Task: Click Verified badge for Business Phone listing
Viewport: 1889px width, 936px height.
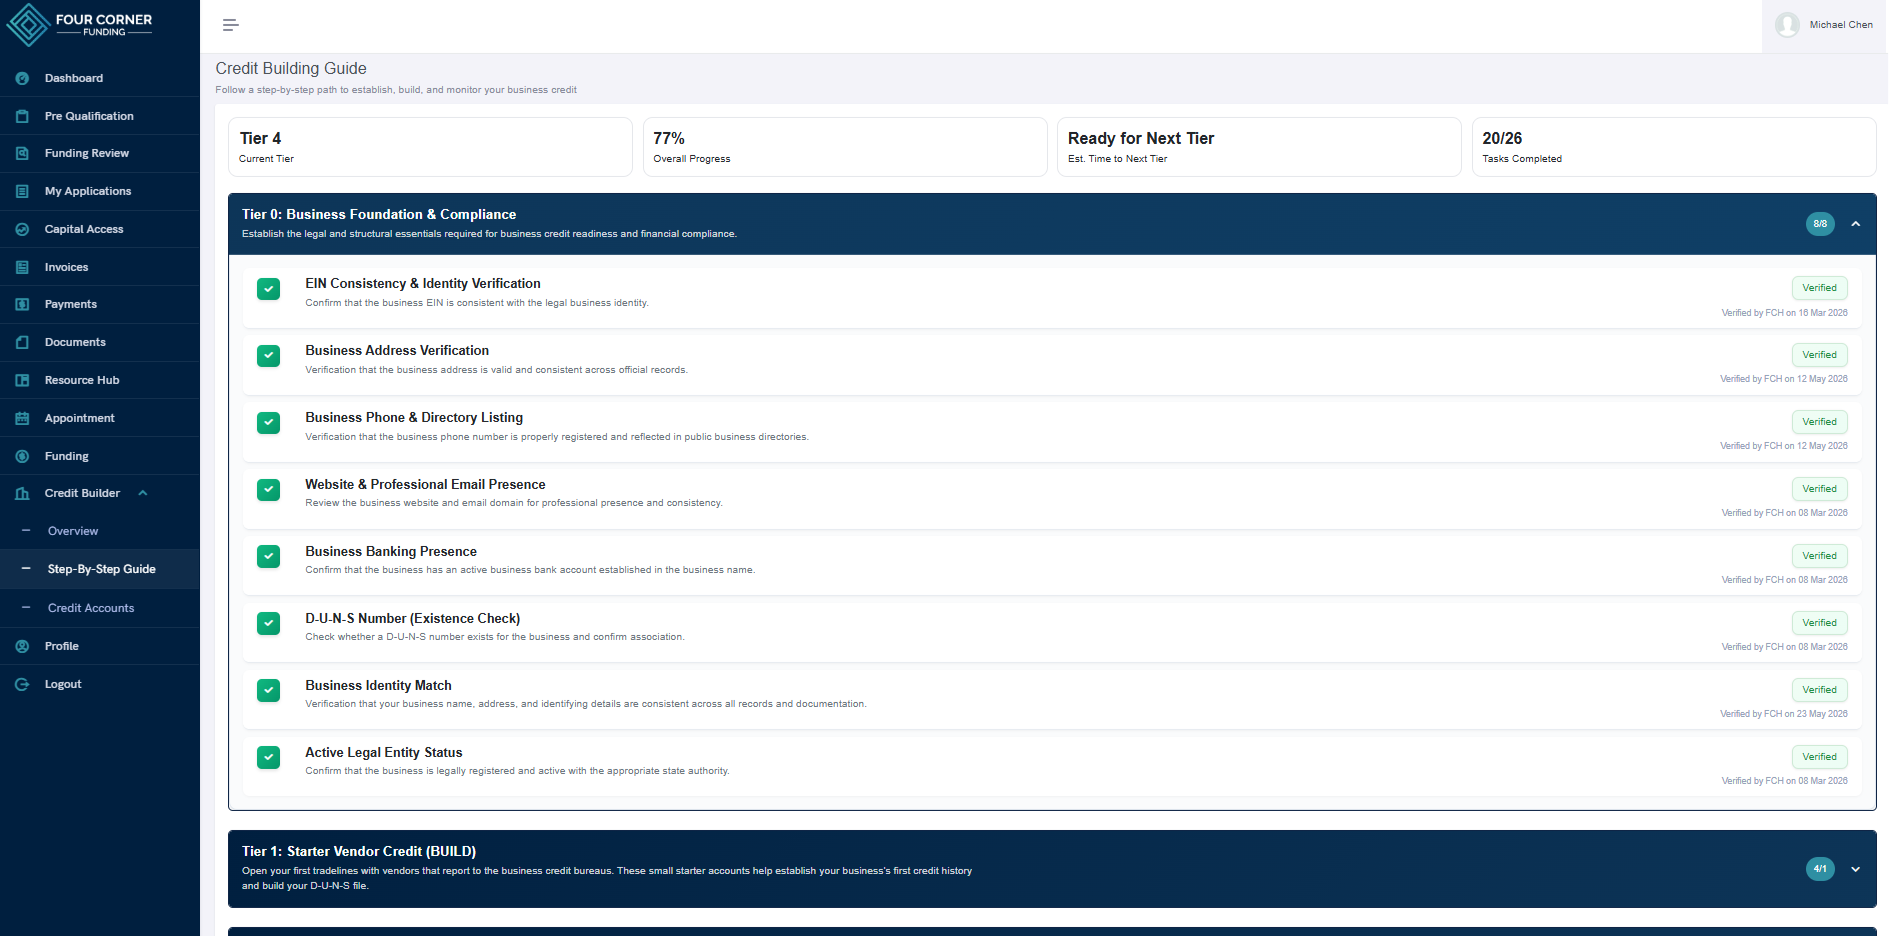Action: 1819,422
